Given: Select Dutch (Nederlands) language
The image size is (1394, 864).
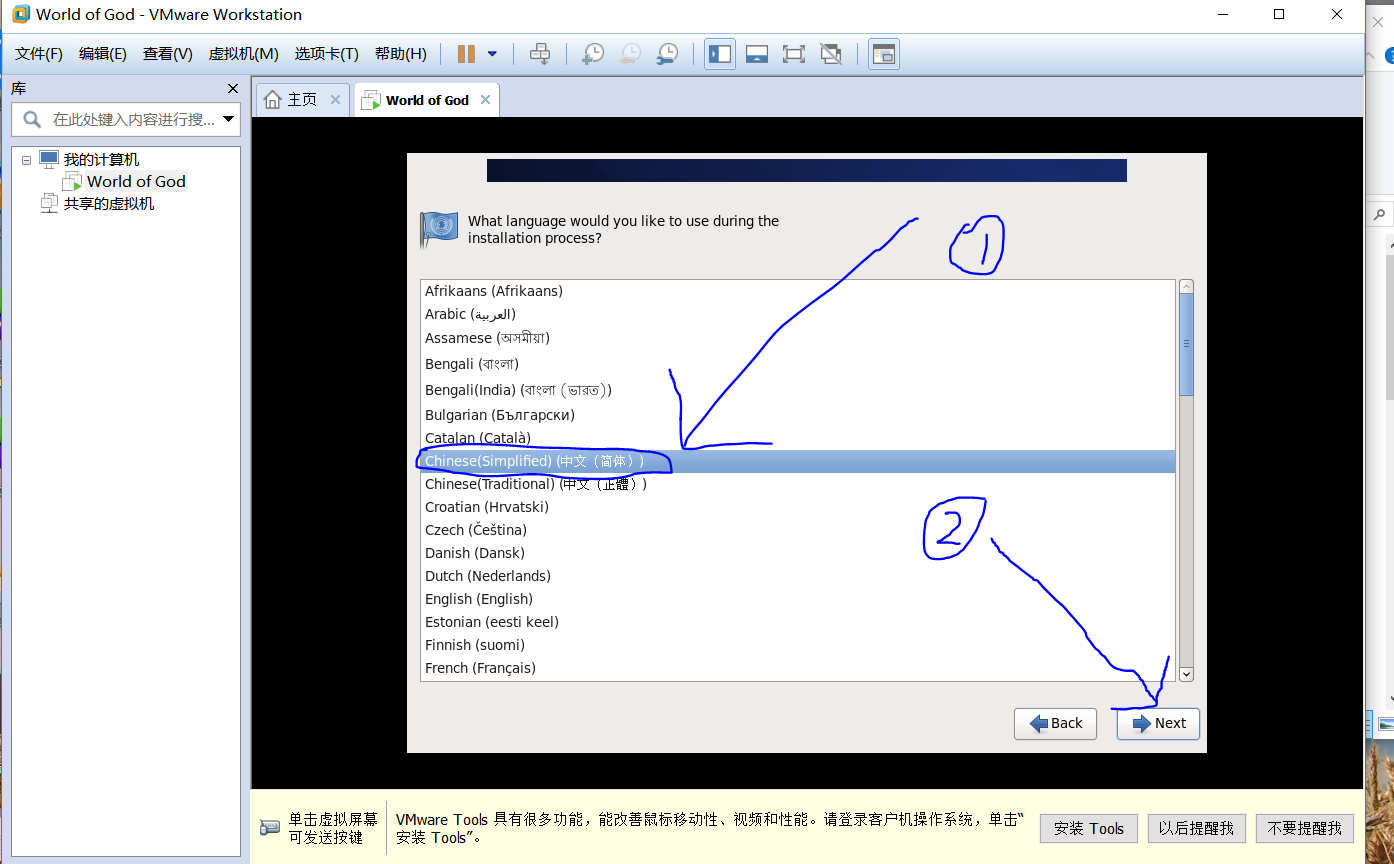Looking at the screenshot, I should click(797, 576).
